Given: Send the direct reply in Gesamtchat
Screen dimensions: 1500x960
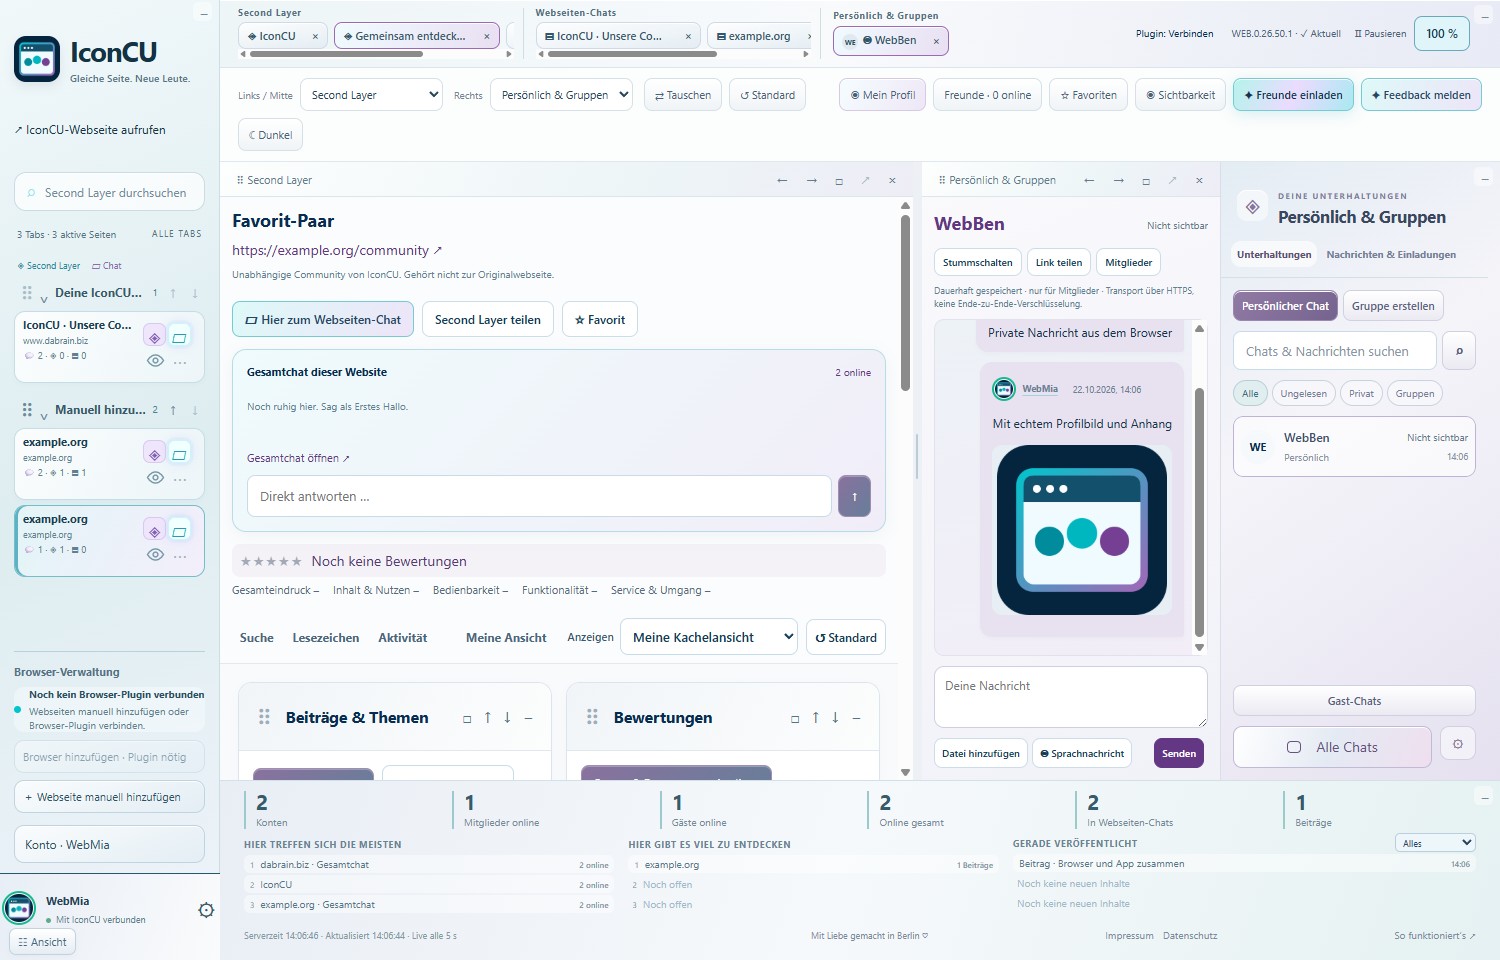Looking at the screenshot, I should (x=854, y=496).
